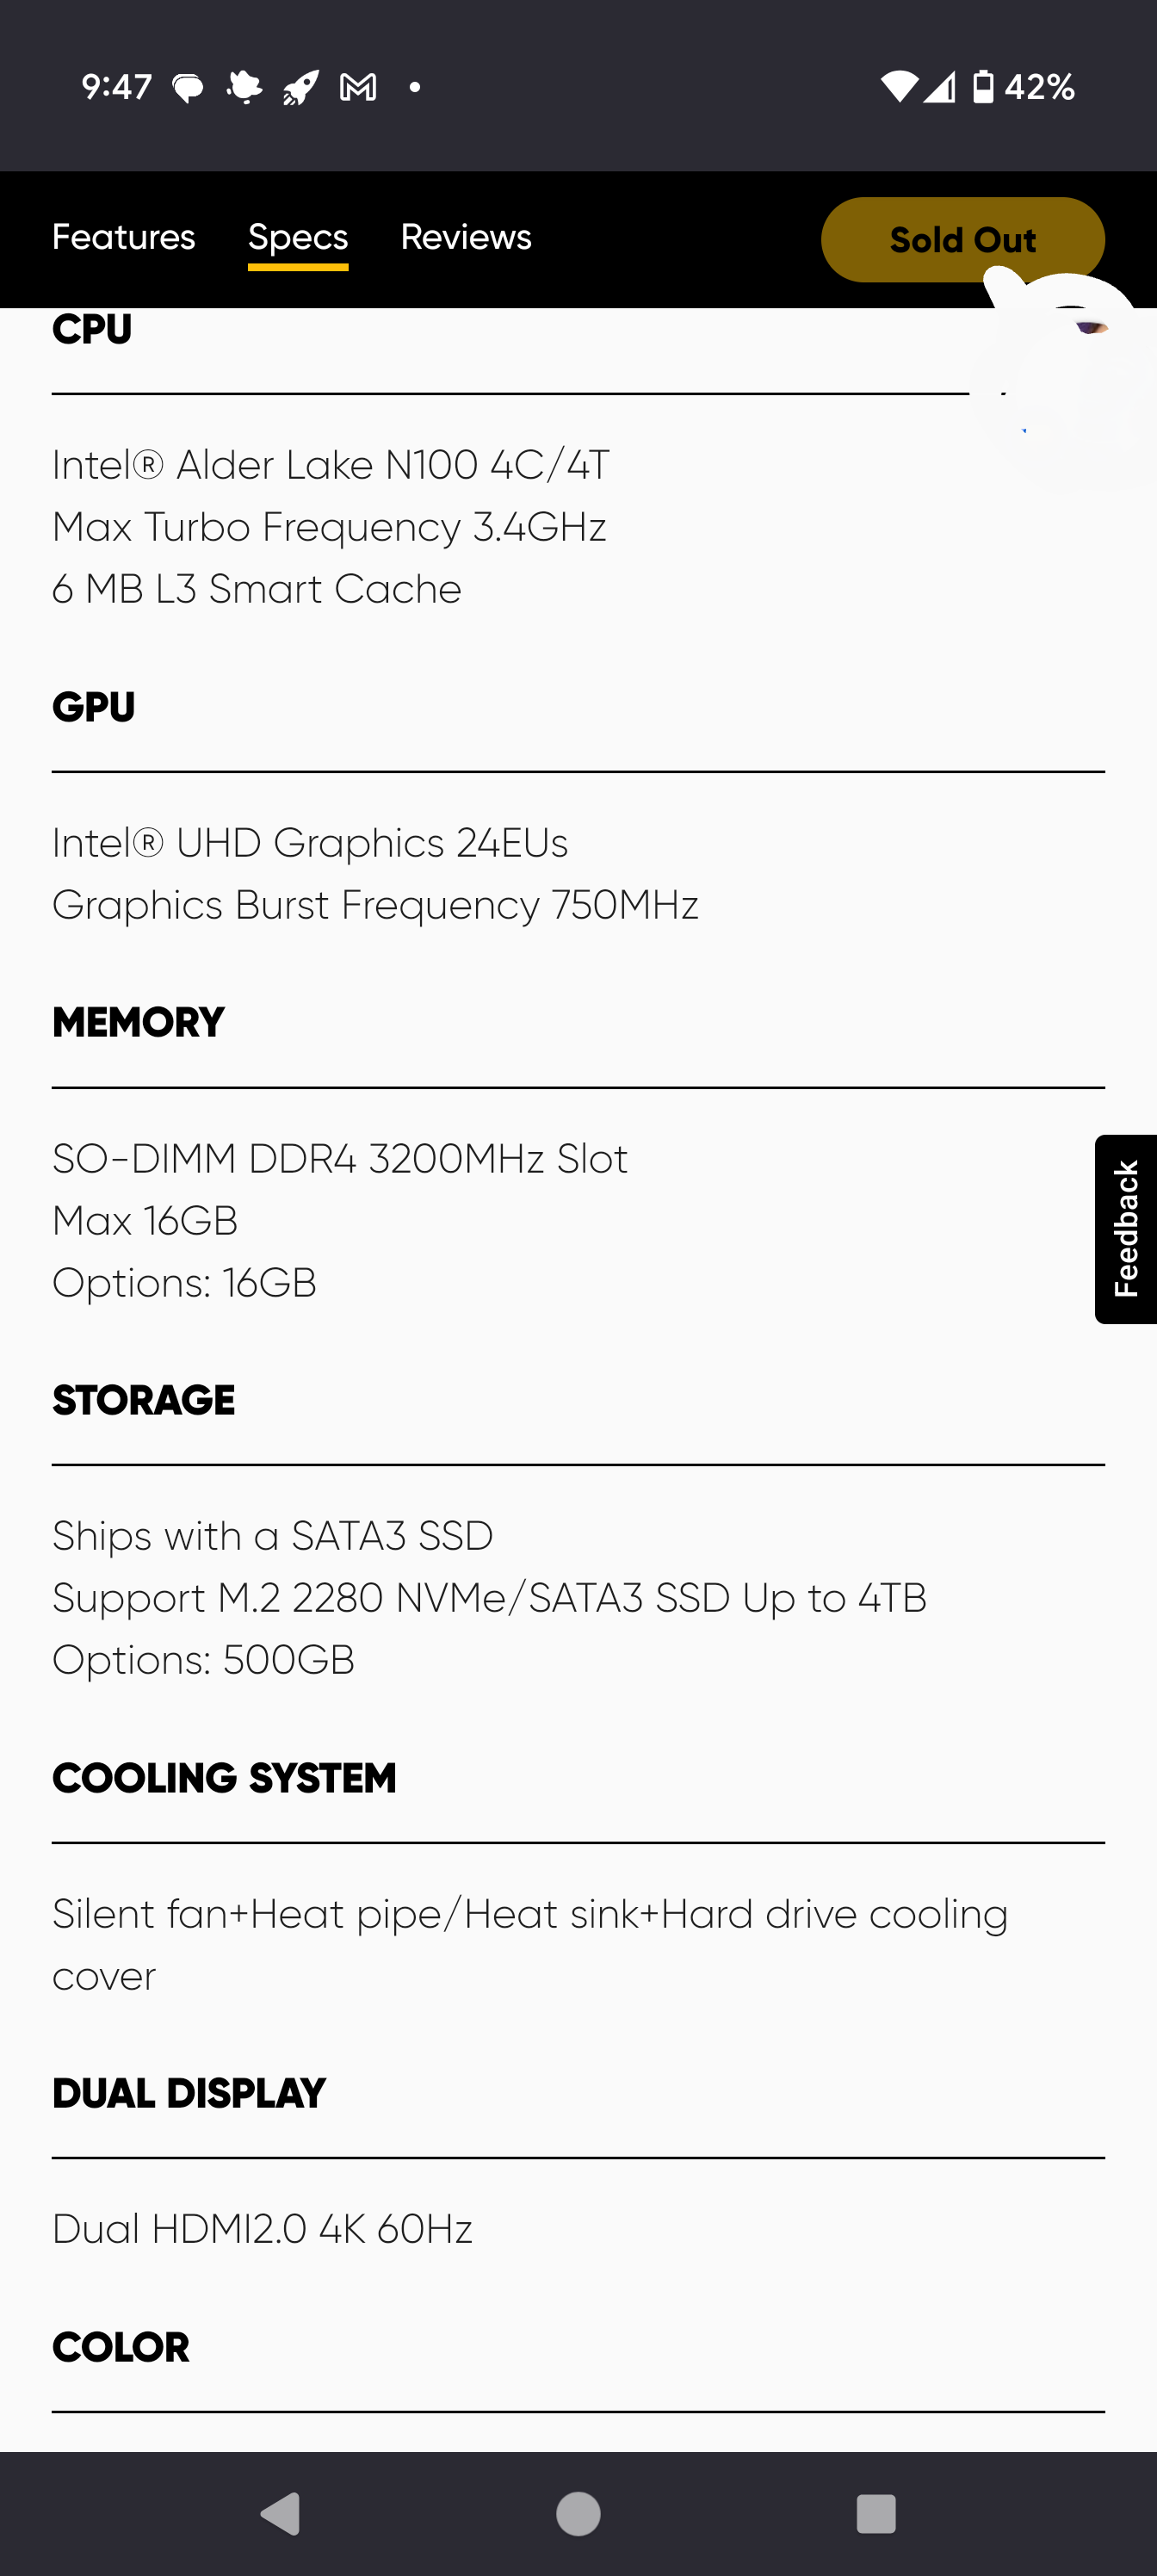Tap the clock showing 9:47
Image resolution: width=1157 pixels, height=2576 pixels.
tap(117, 88)
